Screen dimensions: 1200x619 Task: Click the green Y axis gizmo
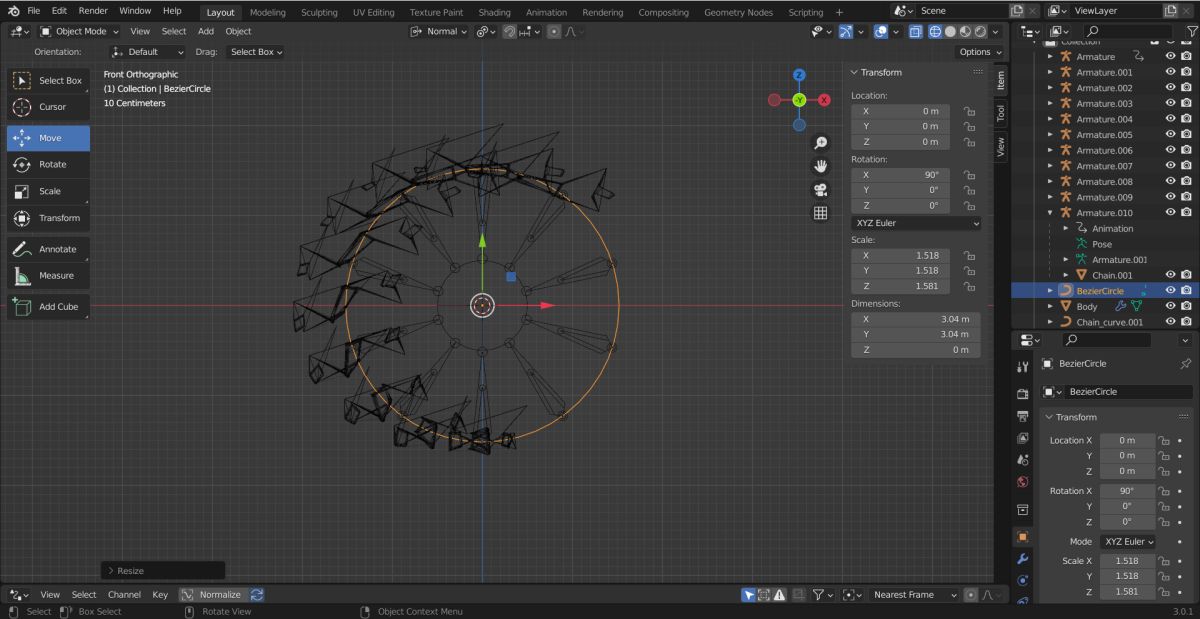point(799,100)
